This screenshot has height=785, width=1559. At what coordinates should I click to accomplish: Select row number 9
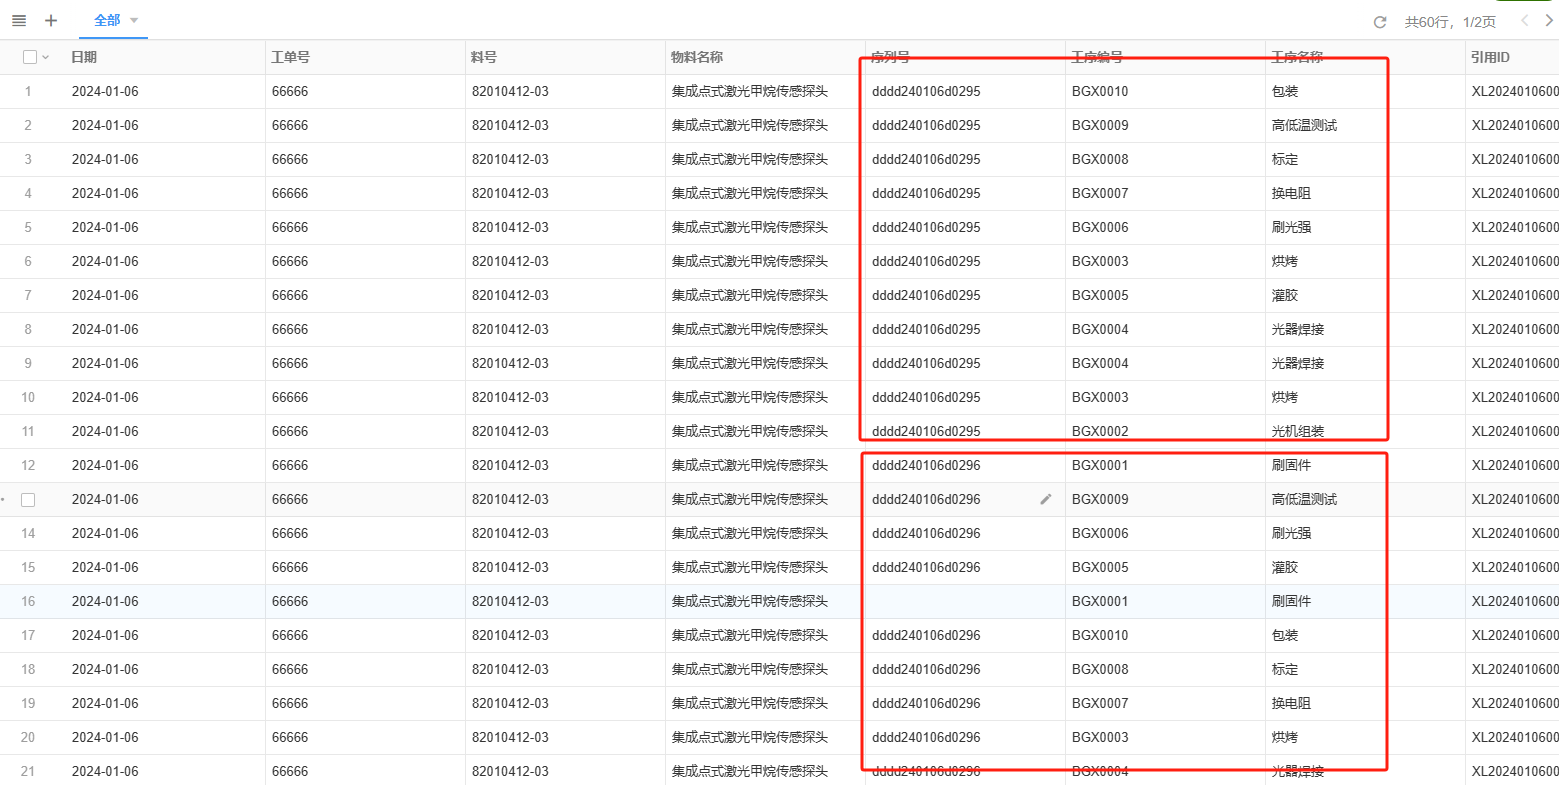pyautogui.click(x=28, y=363)
